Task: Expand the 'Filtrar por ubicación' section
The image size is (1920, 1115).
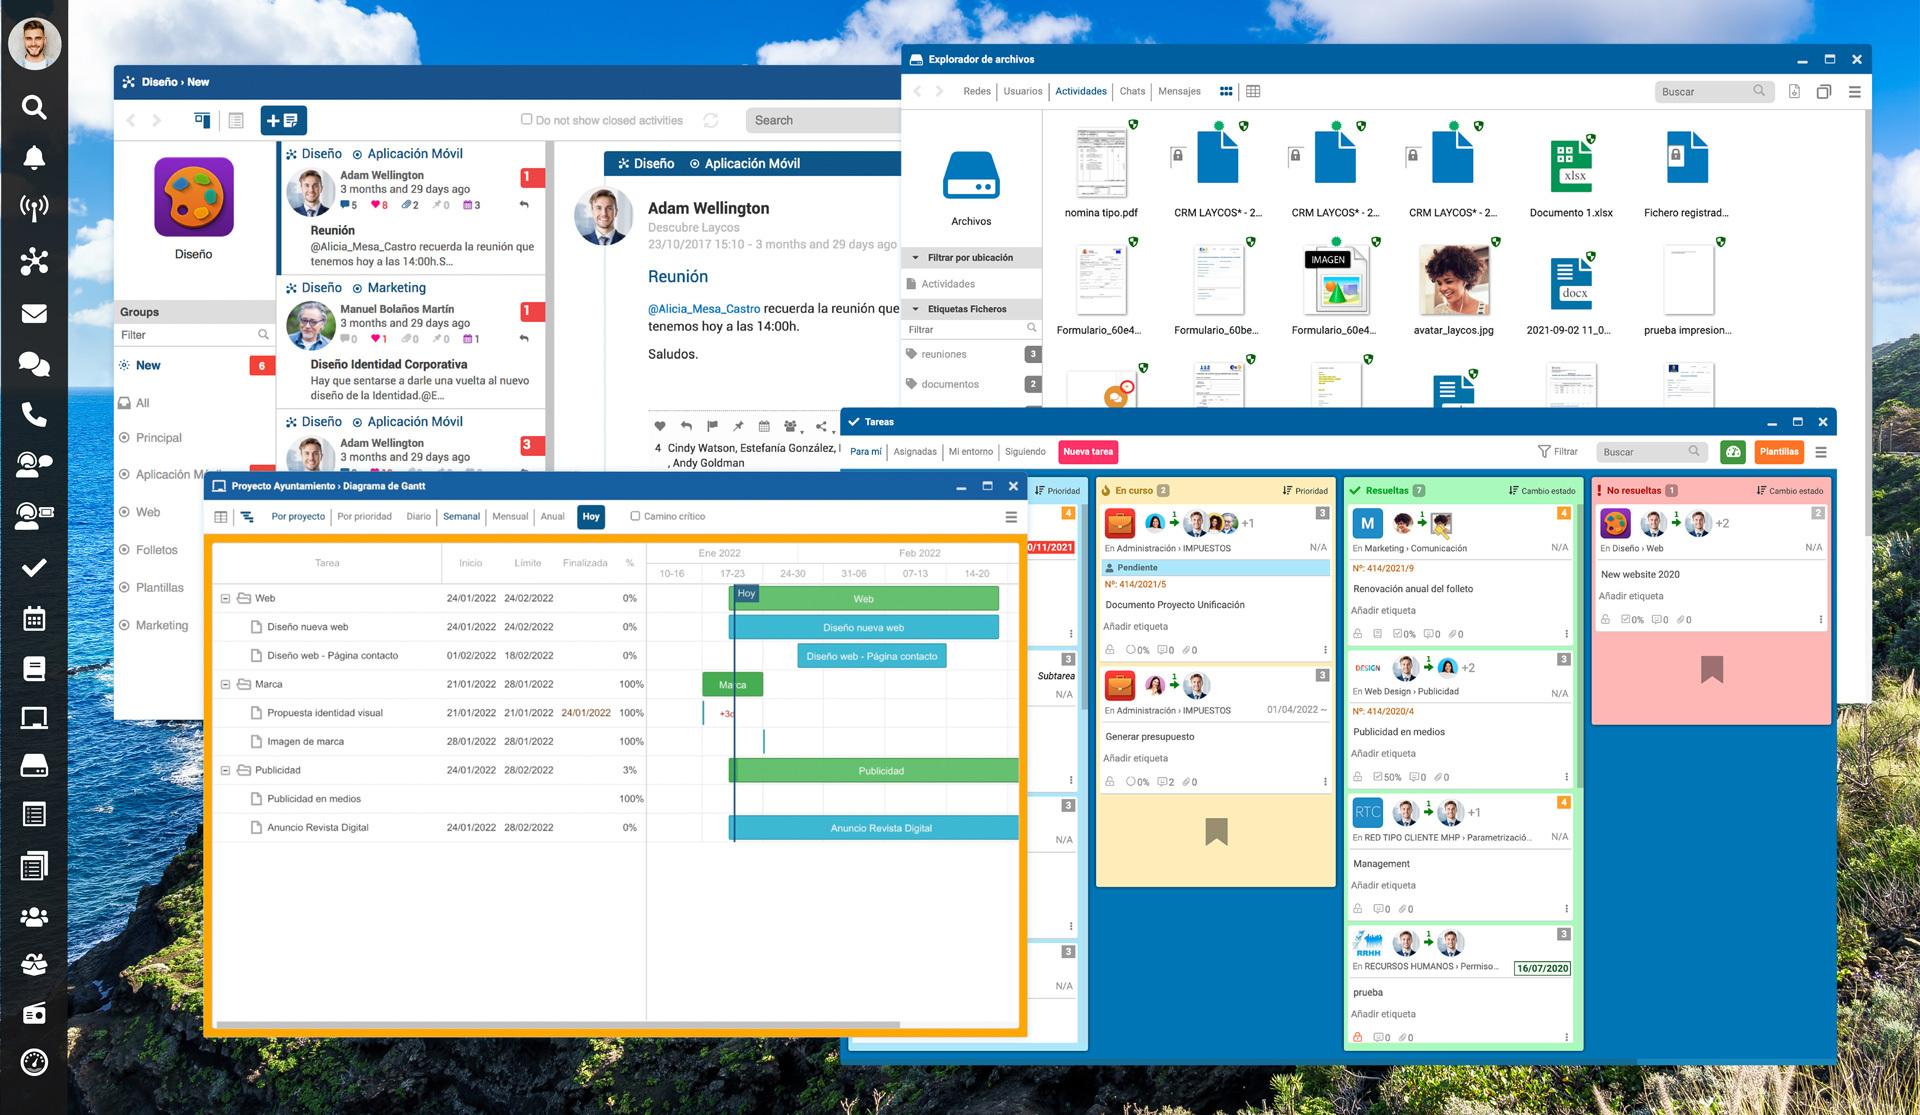Action: [914, 257]
